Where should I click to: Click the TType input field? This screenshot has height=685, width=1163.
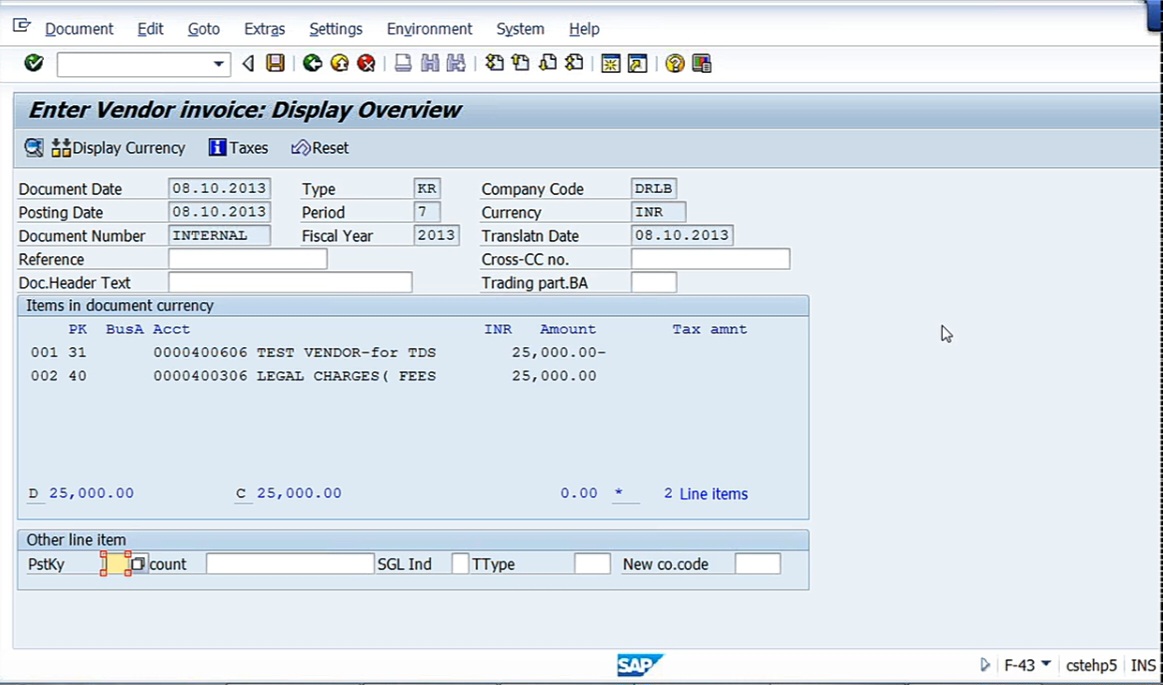point(592,563)
